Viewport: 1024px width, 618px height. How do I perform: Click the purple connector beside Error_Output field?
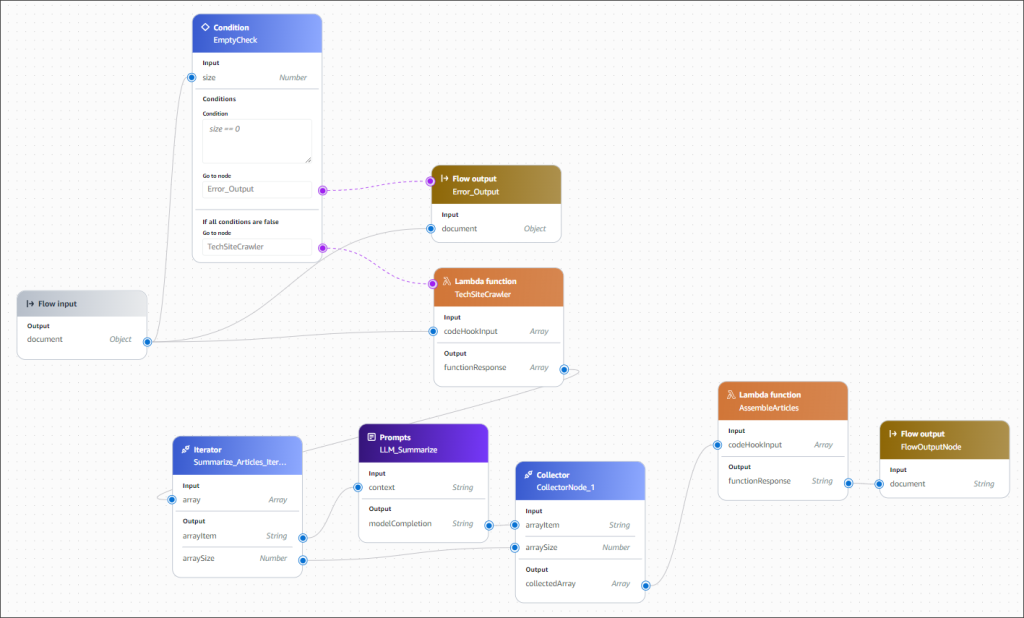[x=323, y=190]
